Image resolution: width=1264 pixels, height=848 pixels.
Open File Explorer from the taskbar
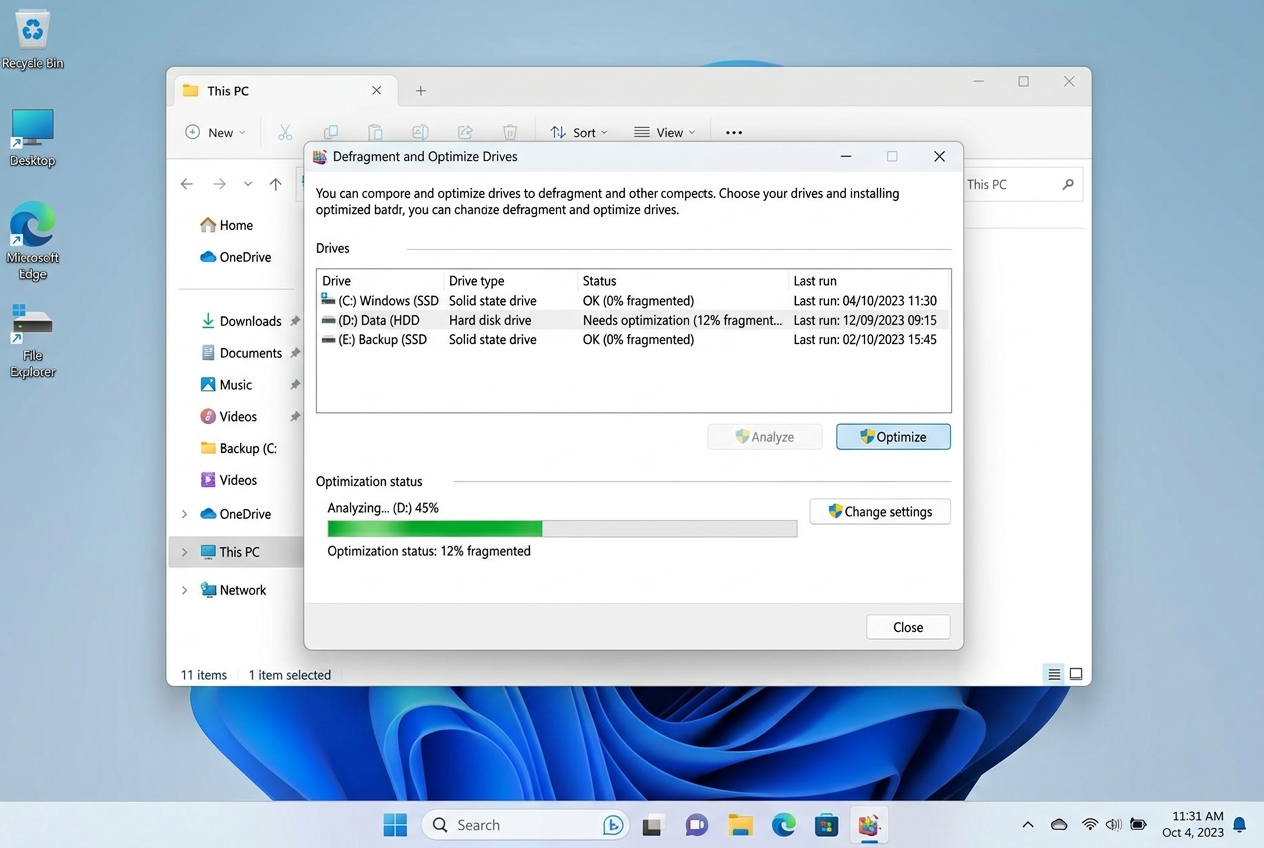coord(740,825)
